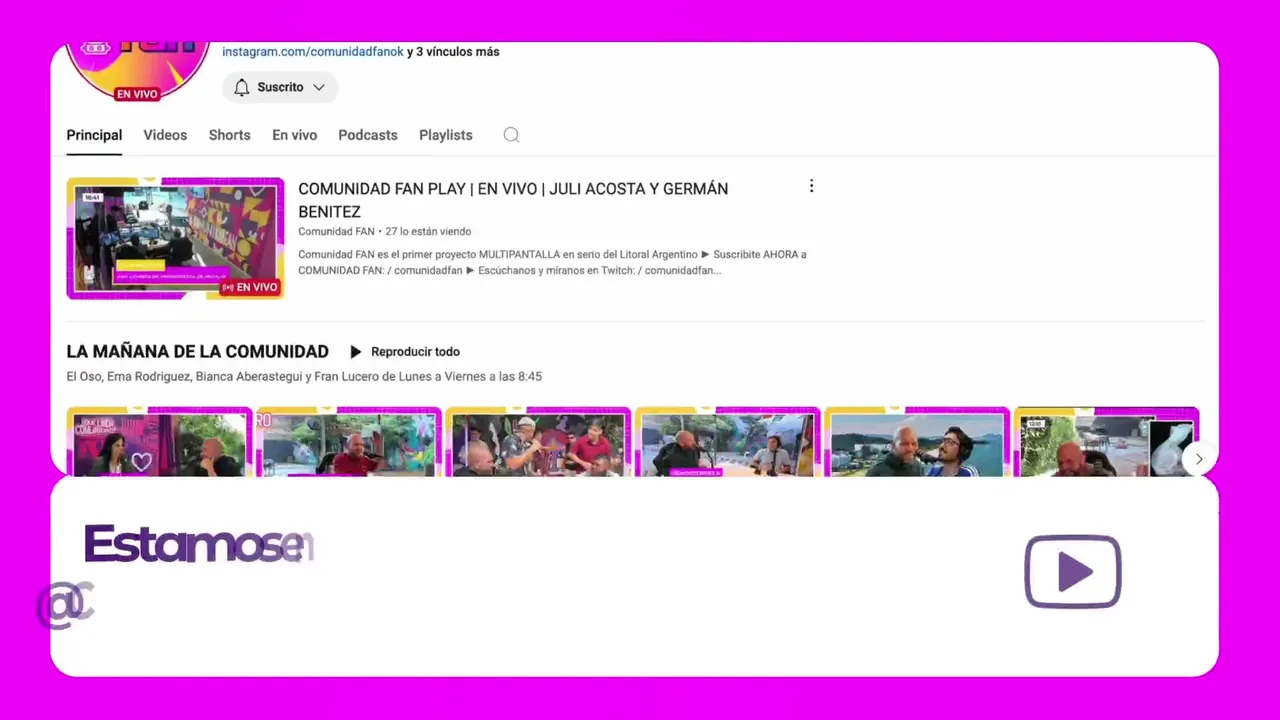
Task: Click the bell icon in Suscrito button
Action: (241, 87)
